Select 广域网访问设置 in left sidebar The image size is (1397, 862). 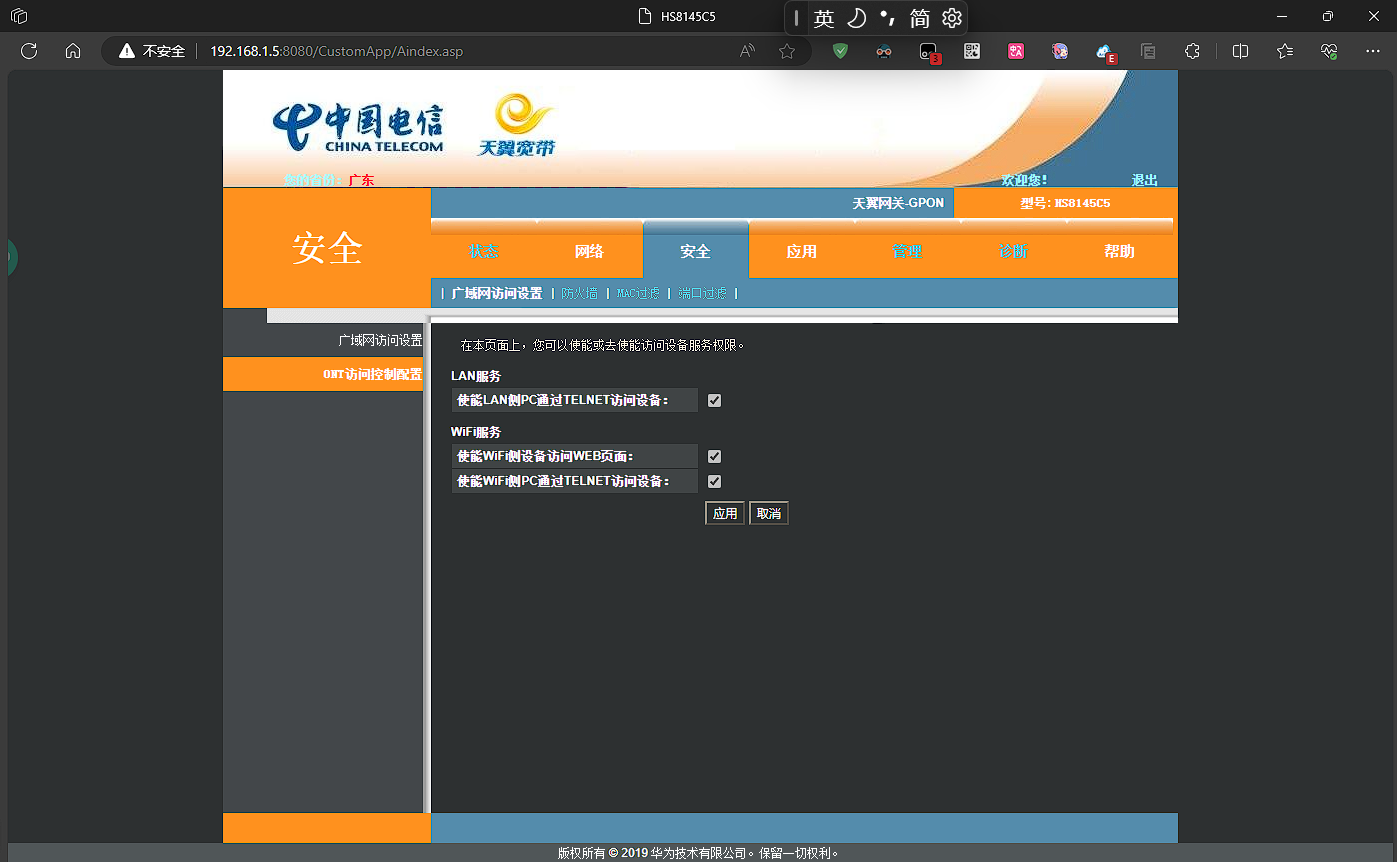[x=380, y=340]
